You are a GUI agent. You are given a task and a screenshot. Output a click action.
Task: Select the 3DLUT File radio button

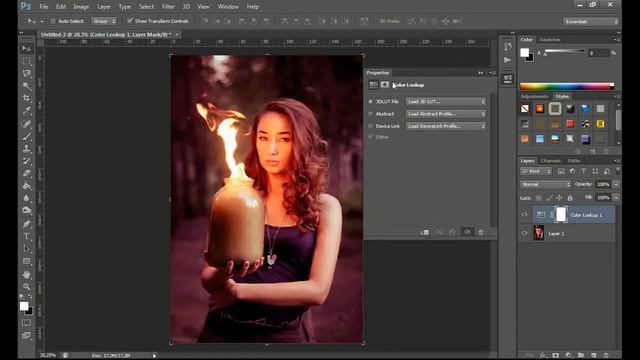371,102
